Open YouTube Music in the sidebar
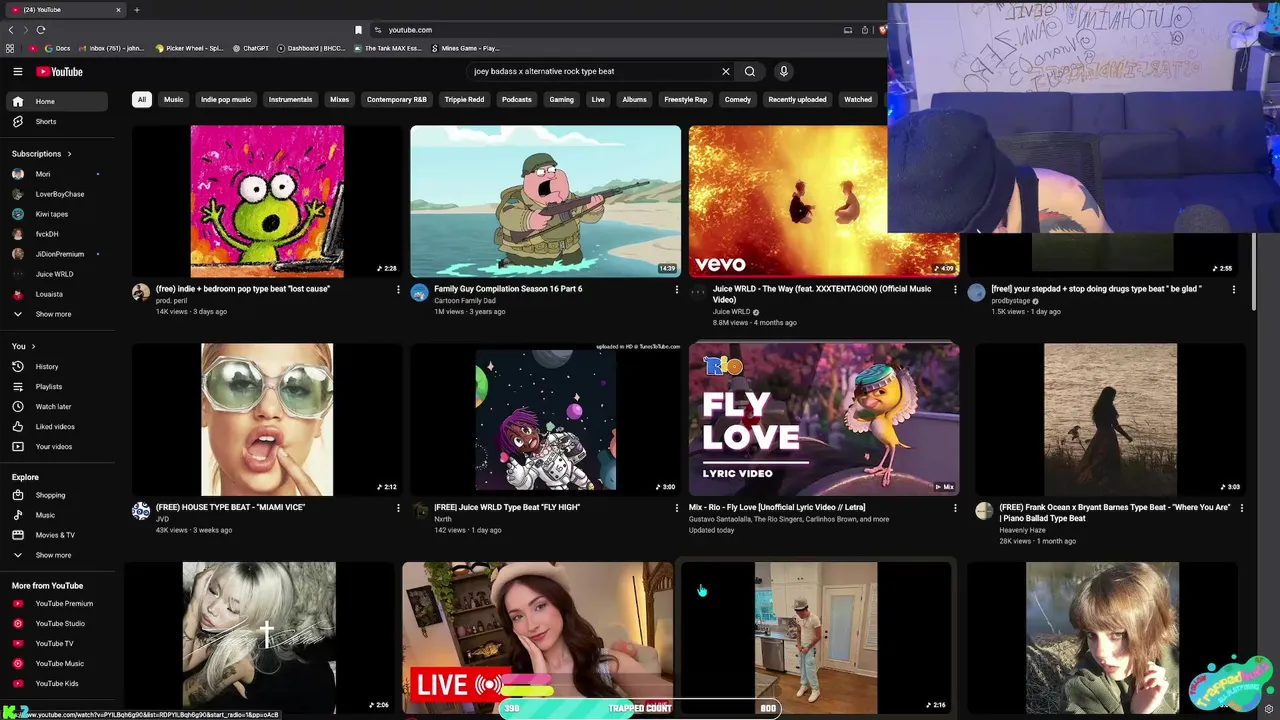 56,663
